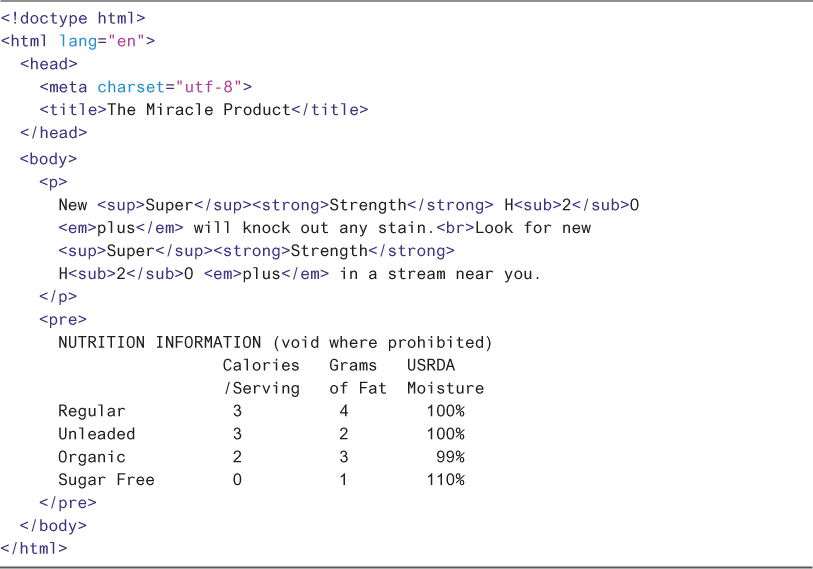Click the closing html tag
The image size is (813, 569).
point(34,548)
